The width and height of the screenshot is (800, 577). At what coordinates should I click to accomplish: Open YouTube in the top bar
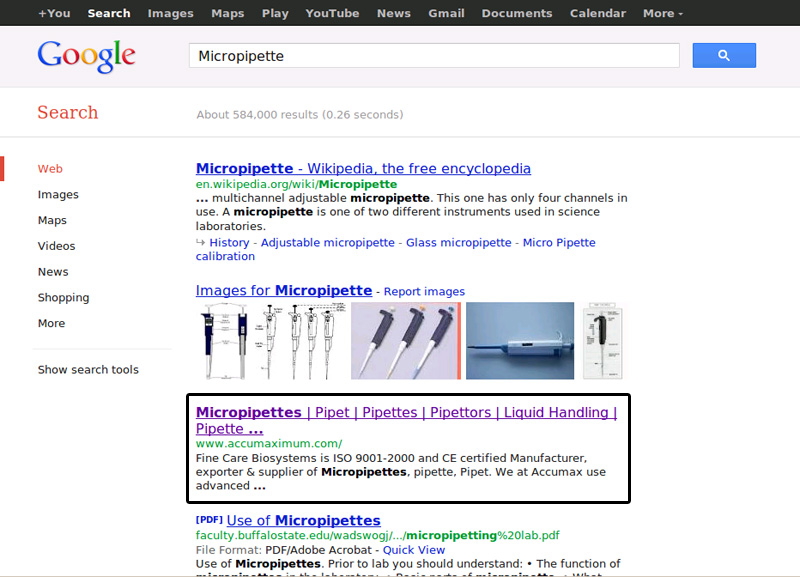[x=332, y=13]
